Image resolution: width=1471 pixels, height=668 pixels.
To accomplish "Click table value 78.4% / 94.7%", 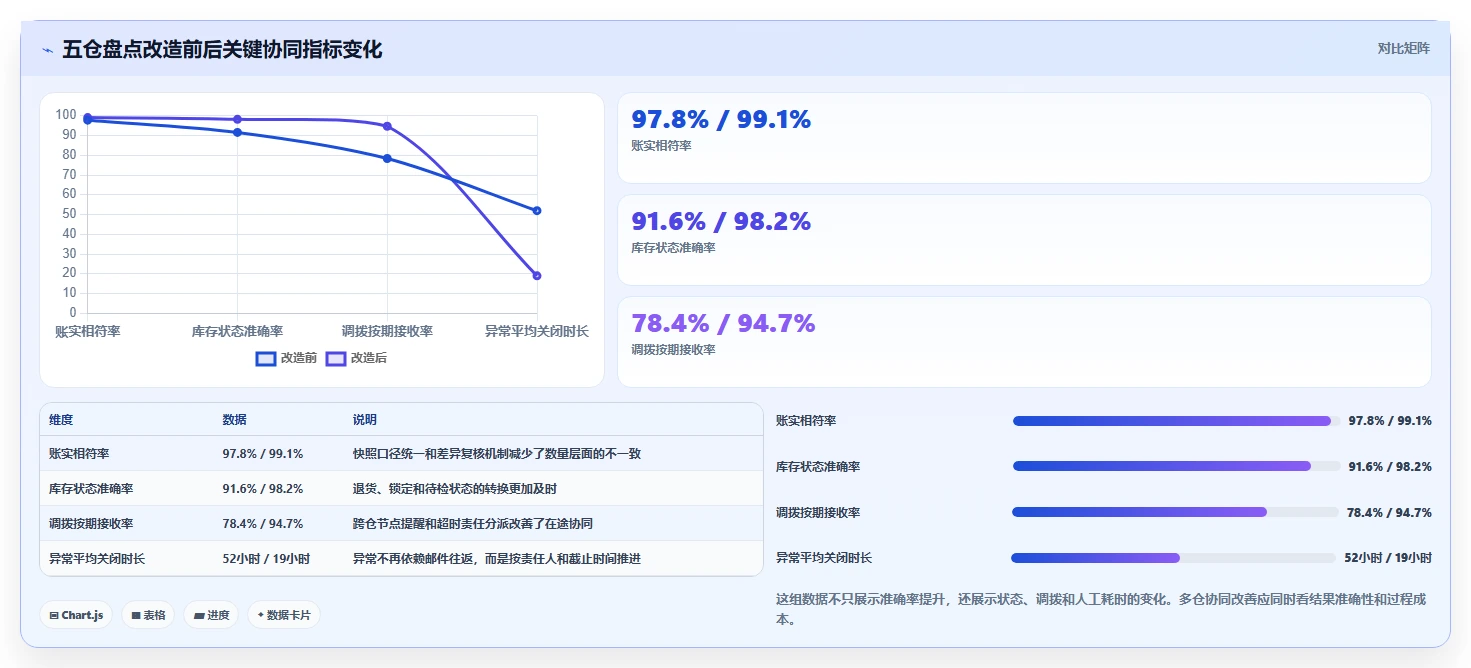I will tap(262, 524).
